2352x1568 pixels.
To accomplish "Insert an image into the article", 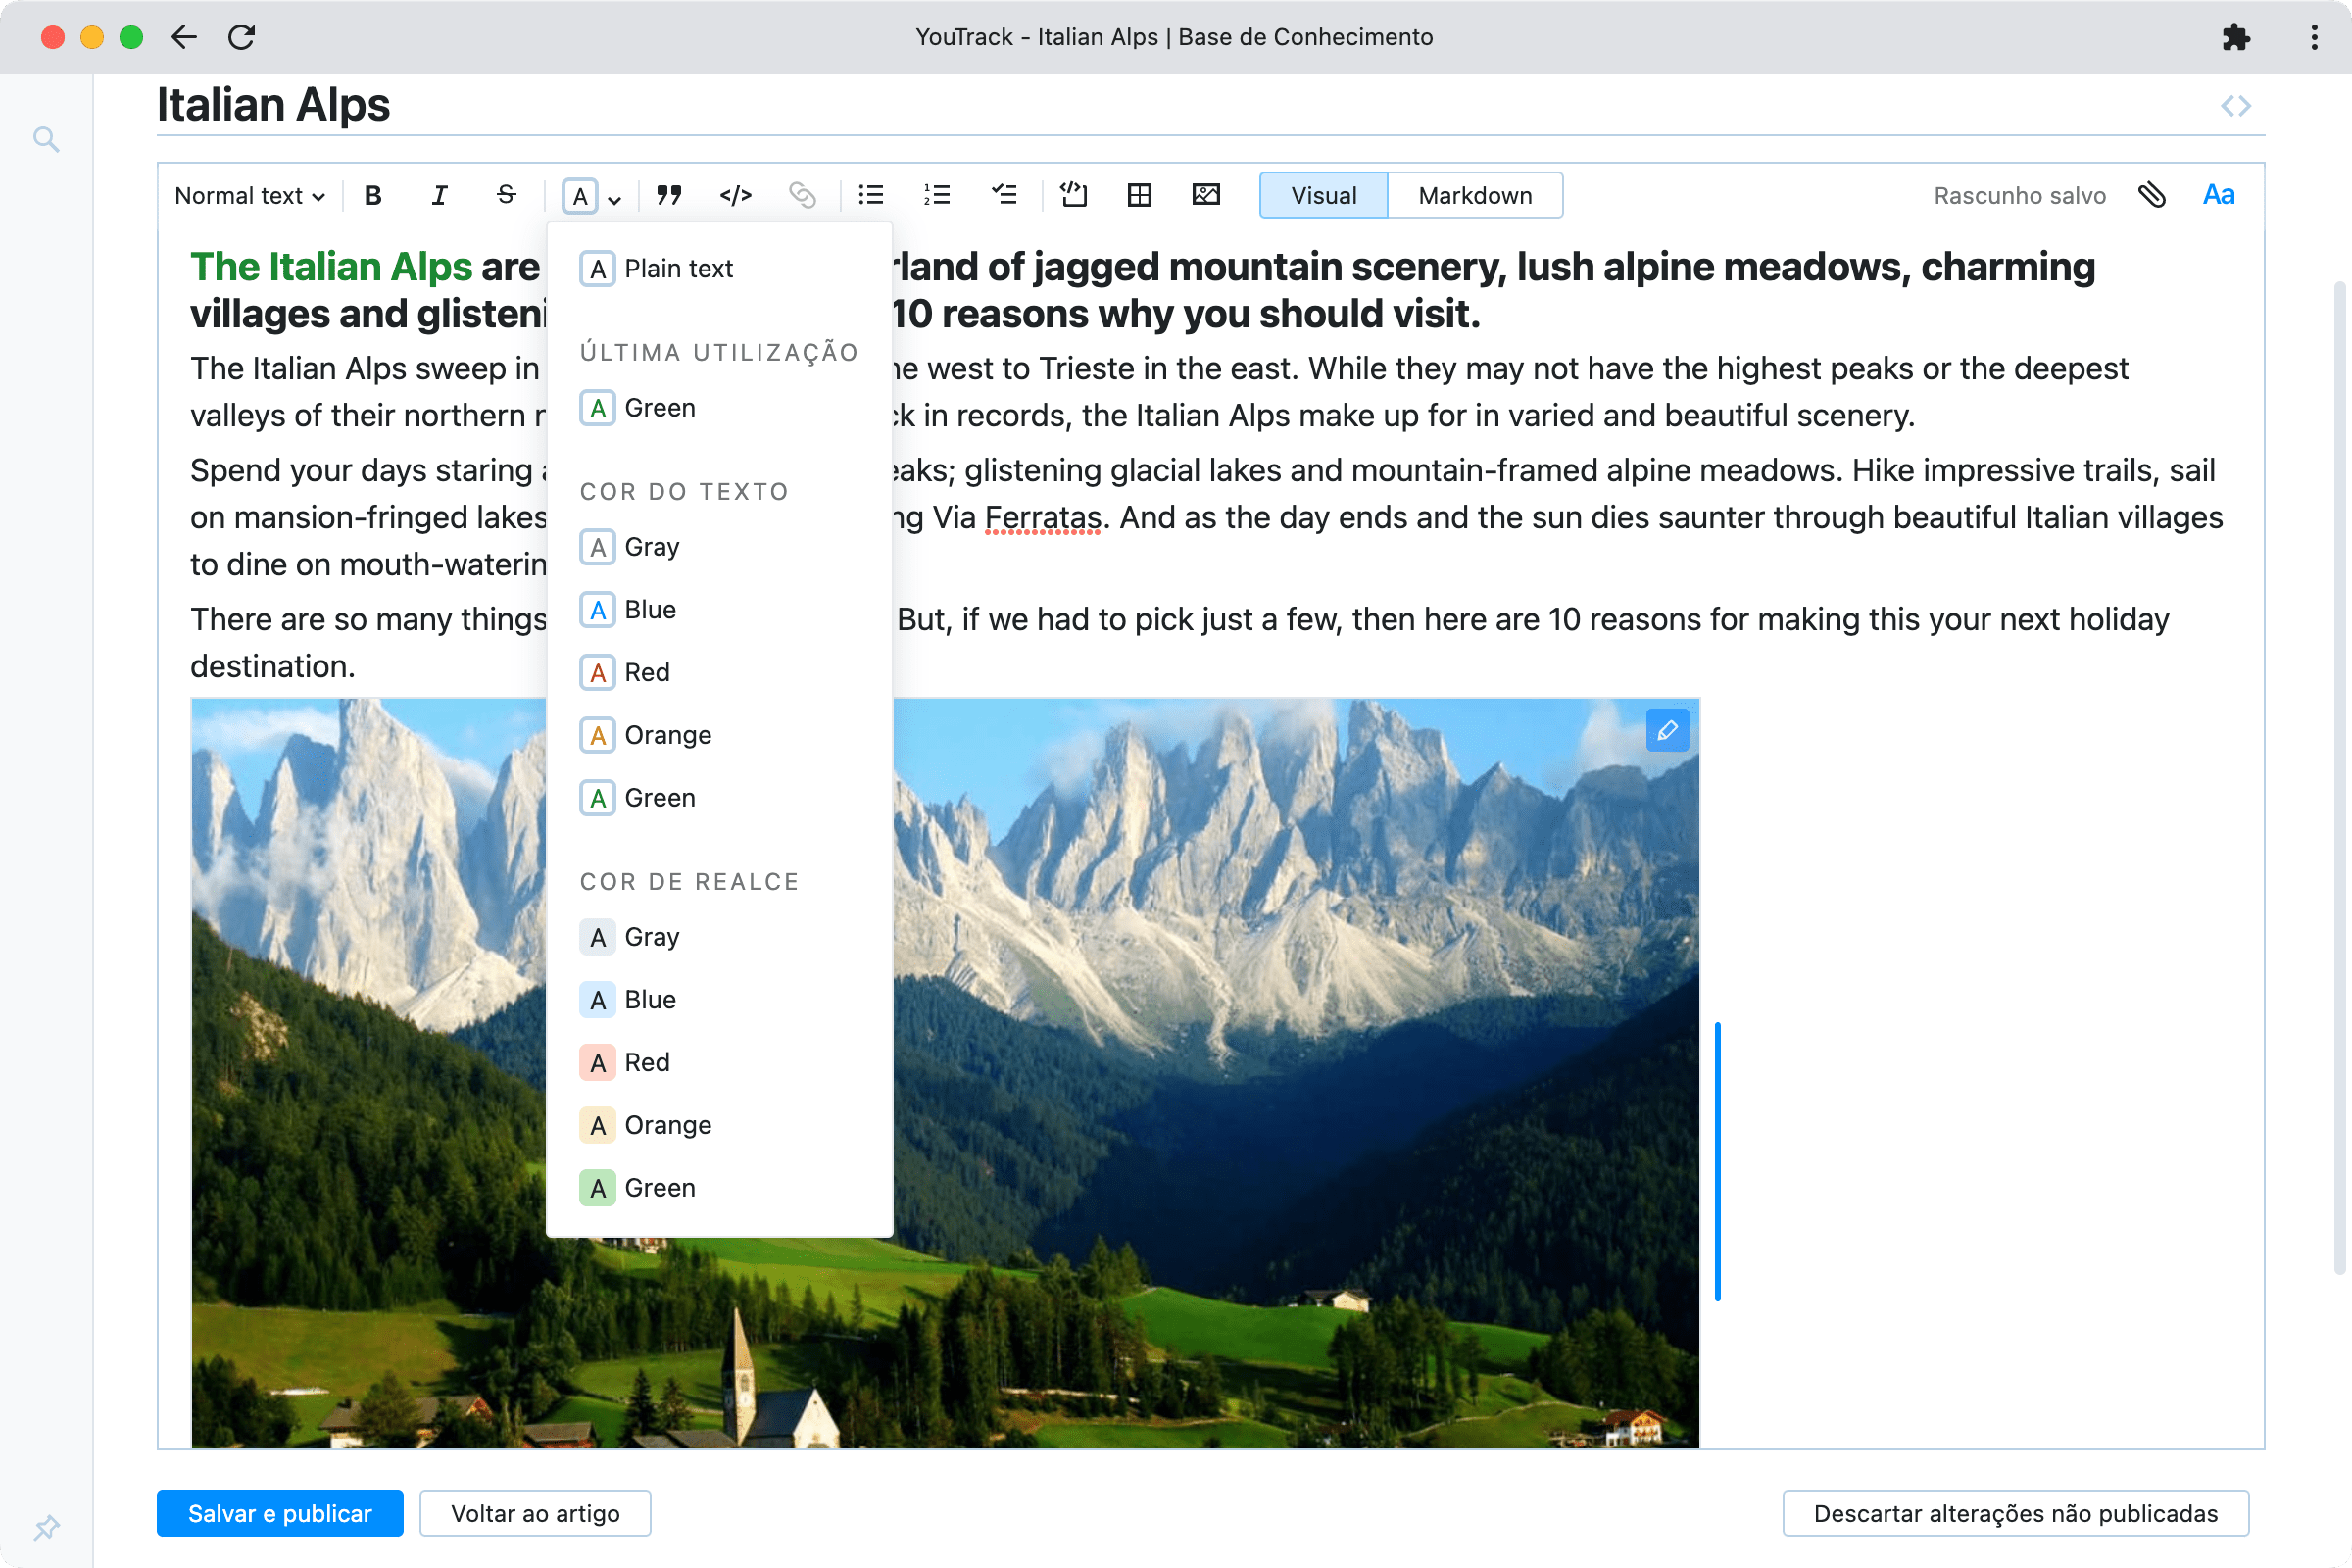I will click(x=1205, y=195).
